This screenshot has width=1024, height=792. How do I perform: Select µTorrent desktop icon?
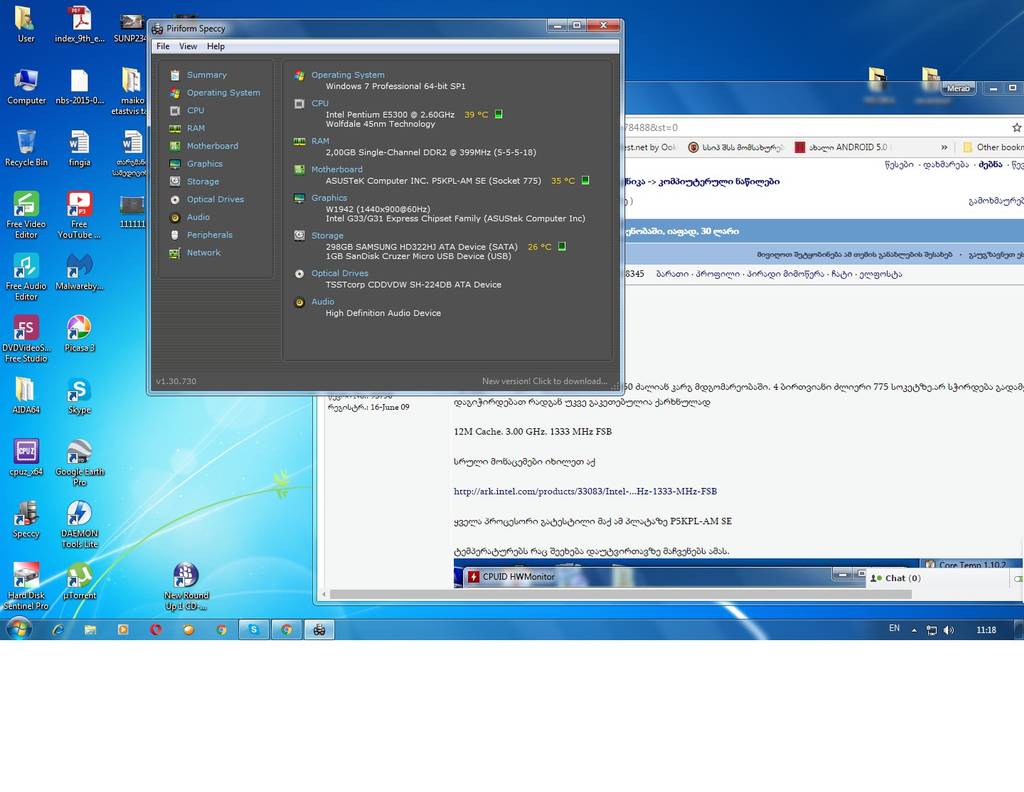pos(79,582)
